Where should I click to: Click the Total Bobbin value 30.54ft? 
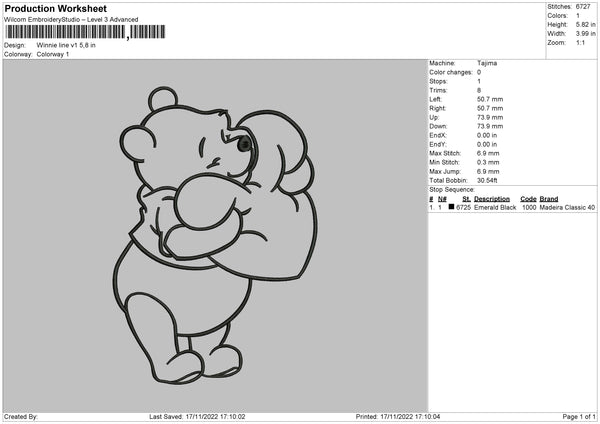[x=487, y=181]
